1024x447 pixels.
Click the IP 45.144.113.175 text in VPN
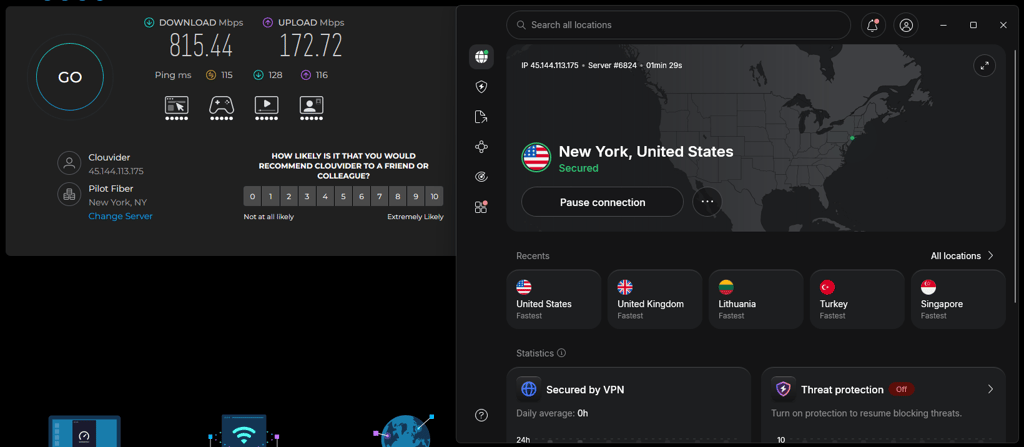pyautogui.click(x=550, y=65)
